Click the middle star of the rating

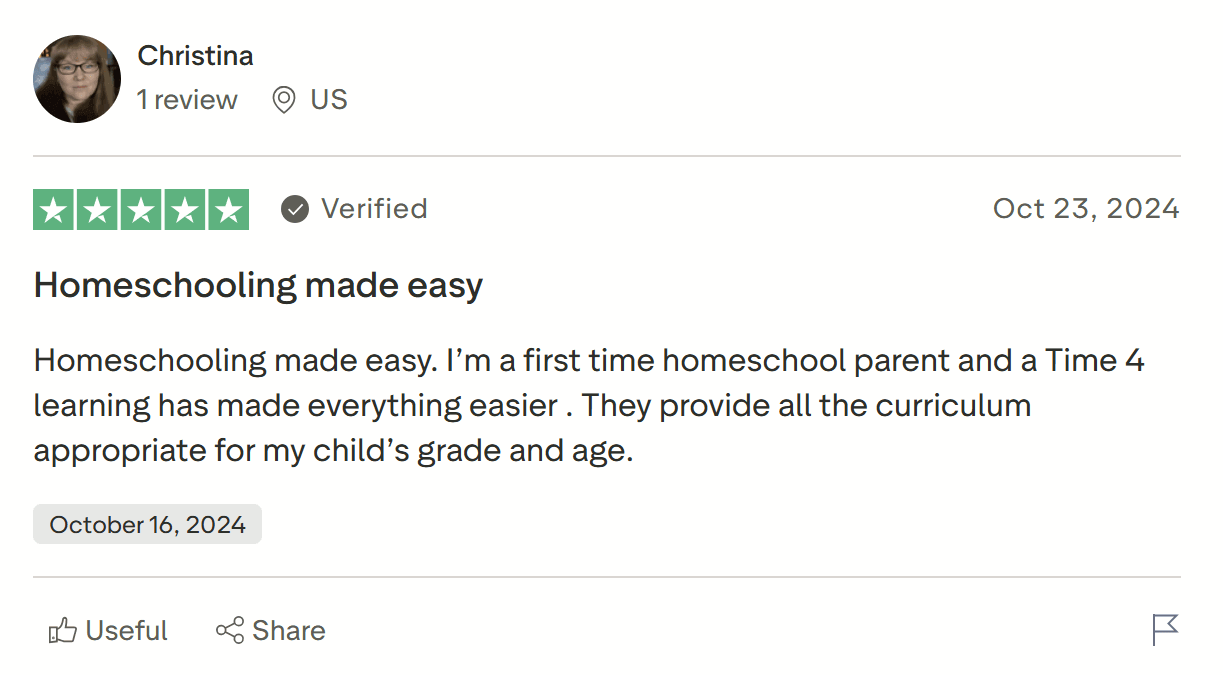click(140, 209)
